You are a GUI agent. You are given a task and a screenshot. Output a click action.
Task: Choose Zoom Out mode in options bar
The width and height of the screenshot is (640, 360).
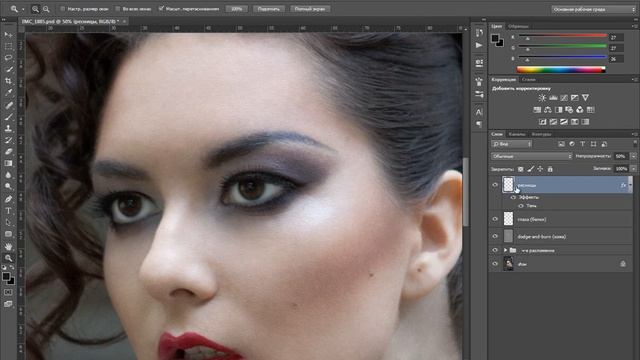46,9
